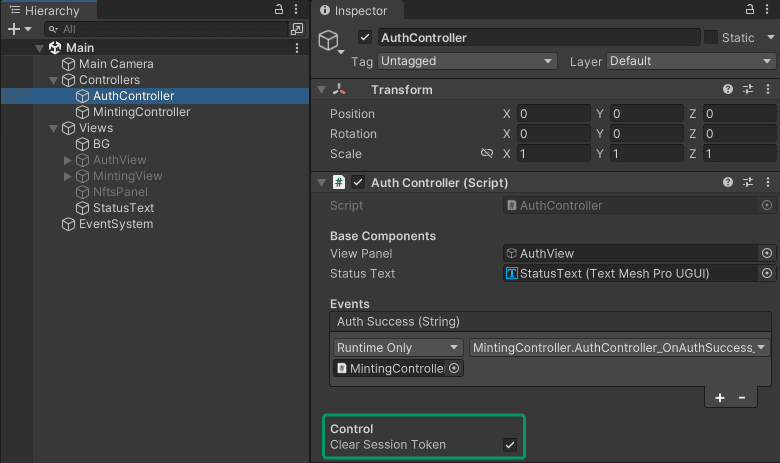780x463 pixels.
Task: Open the Runtime Only dropdown
Action: (x=397, y=348)
